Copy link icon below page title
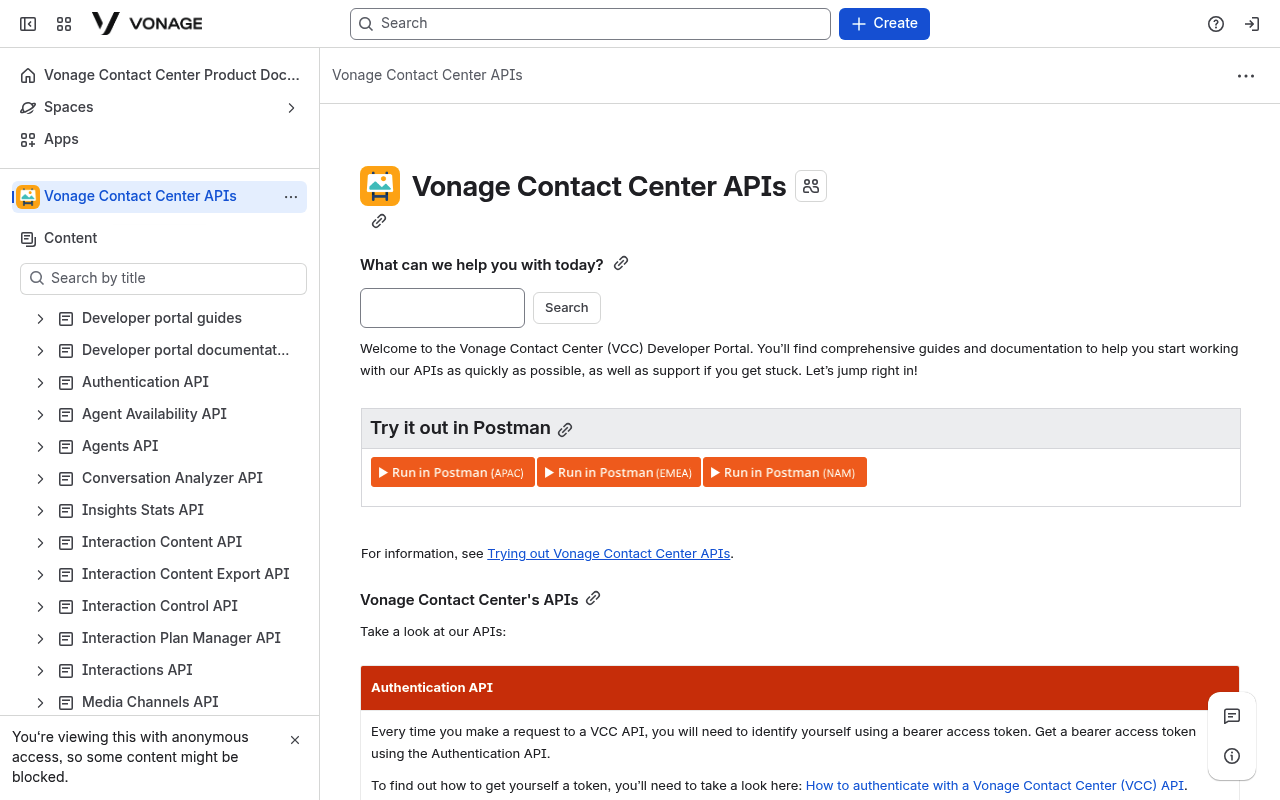This screenshot has width=1280, height=800. [379, 221]
